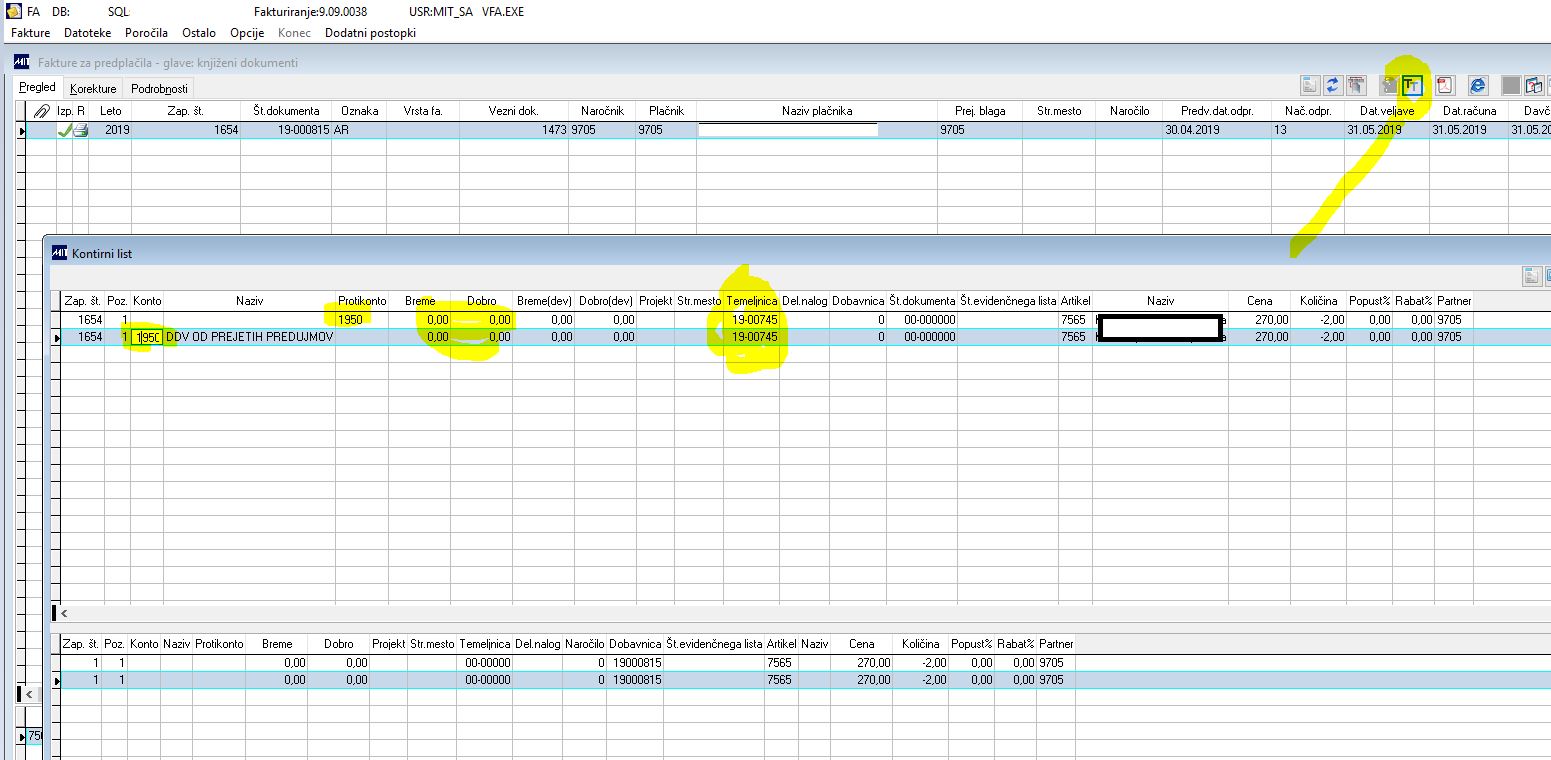Image resolution: width=1551 pixels, height=760 pixels.
Task: Click the Konto input field showing 1950
Action: (x=147, y=337)
